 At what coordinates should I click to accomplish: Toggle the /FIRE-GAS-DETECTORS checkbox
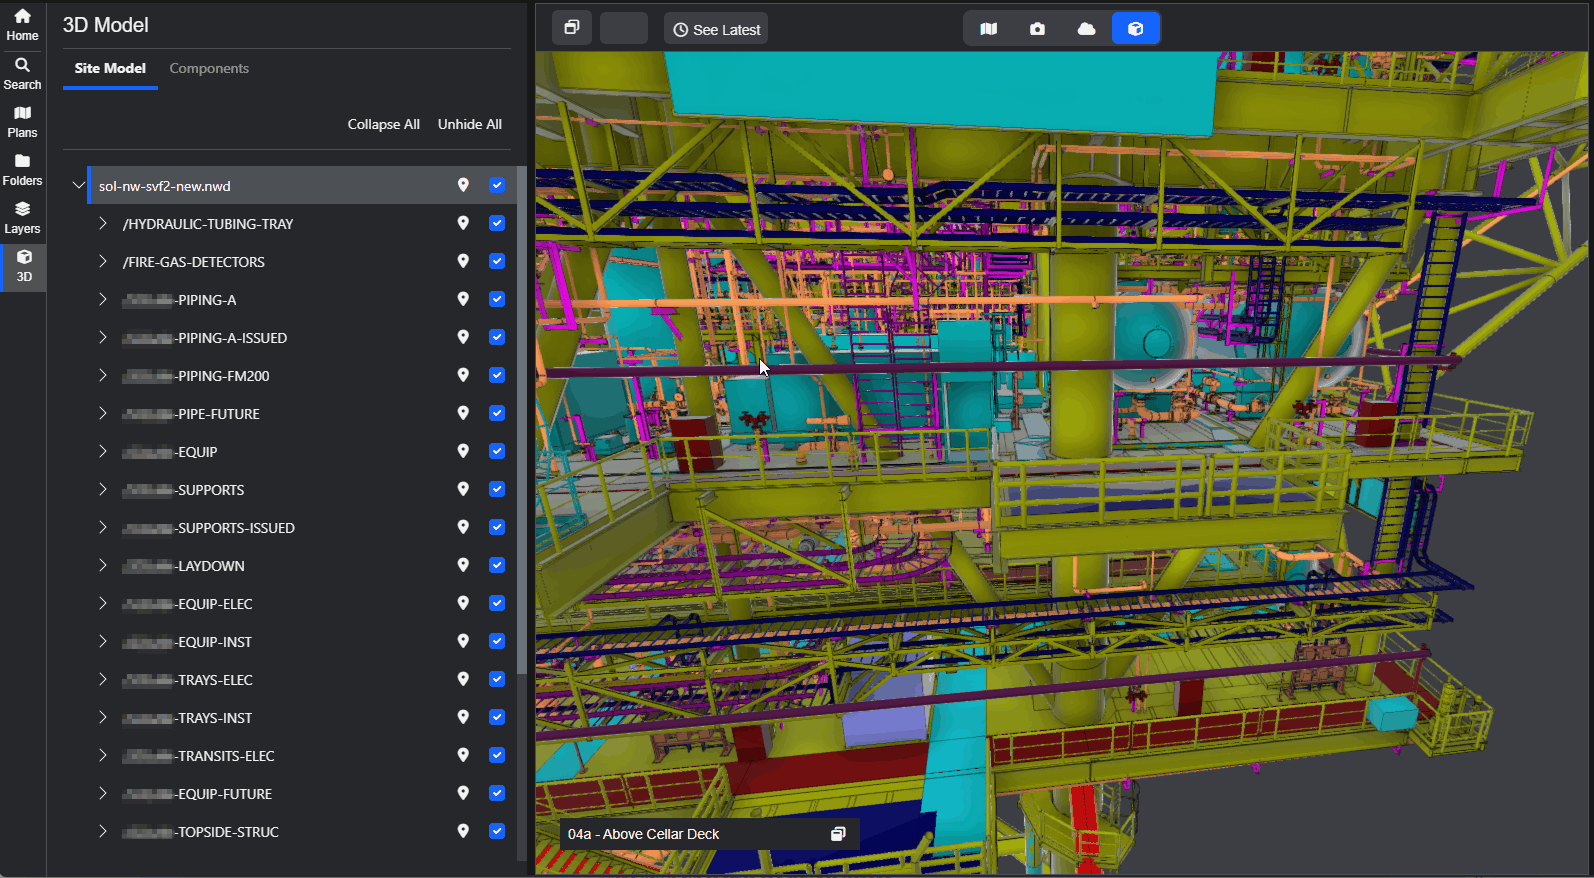497,261
